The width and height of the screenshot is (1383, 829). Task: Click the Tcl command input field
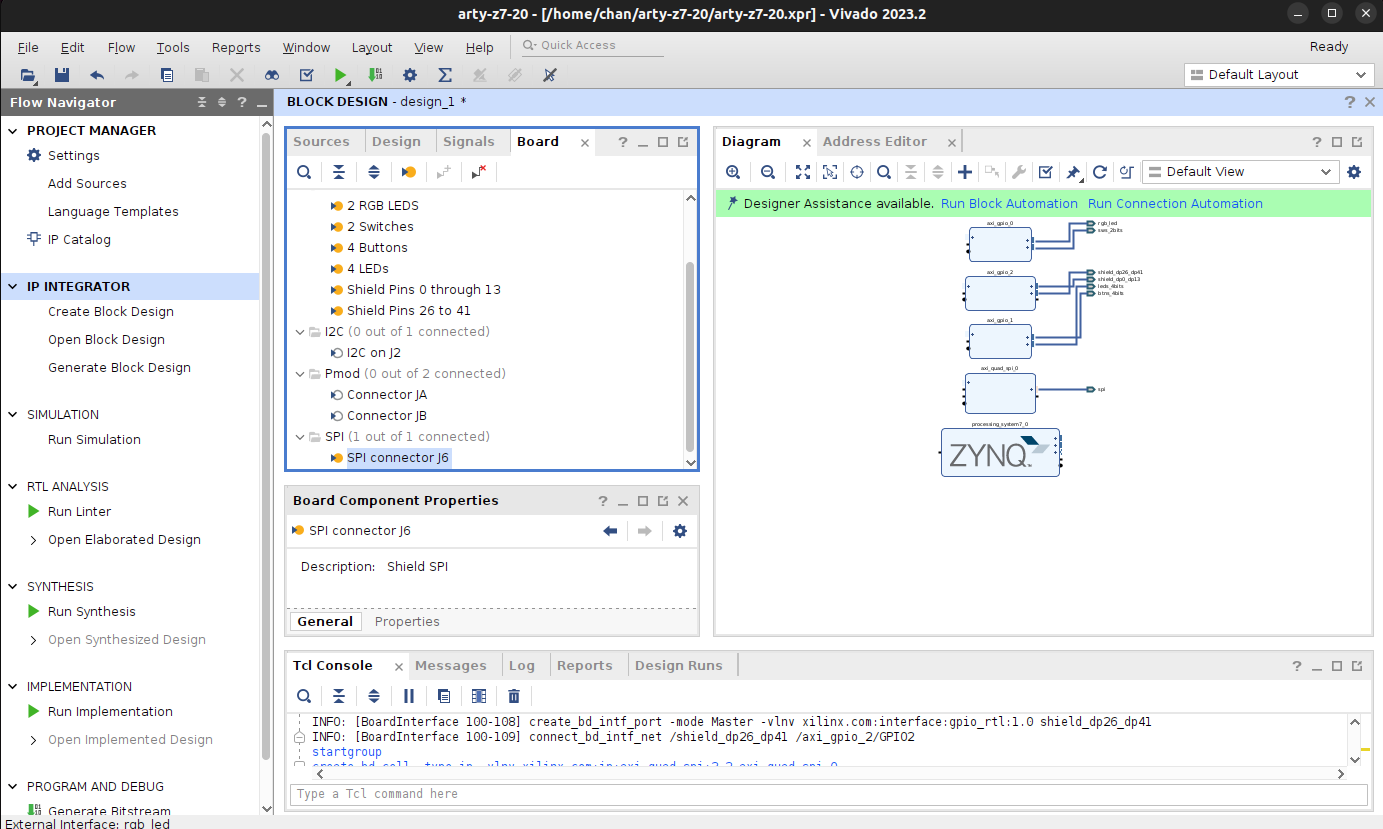828,794
